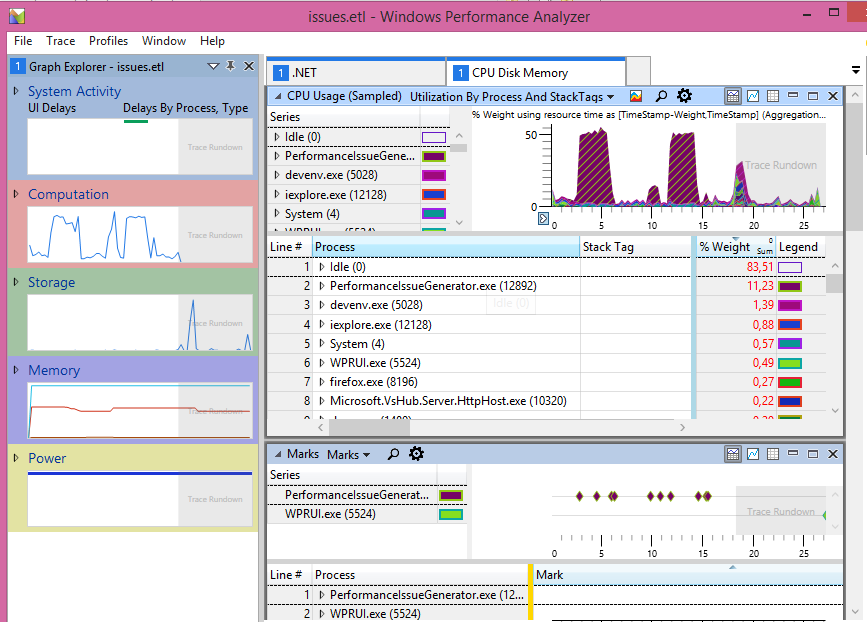
Task: Open the tab list dropdown arrow at far right
Action: pos(855,70)
